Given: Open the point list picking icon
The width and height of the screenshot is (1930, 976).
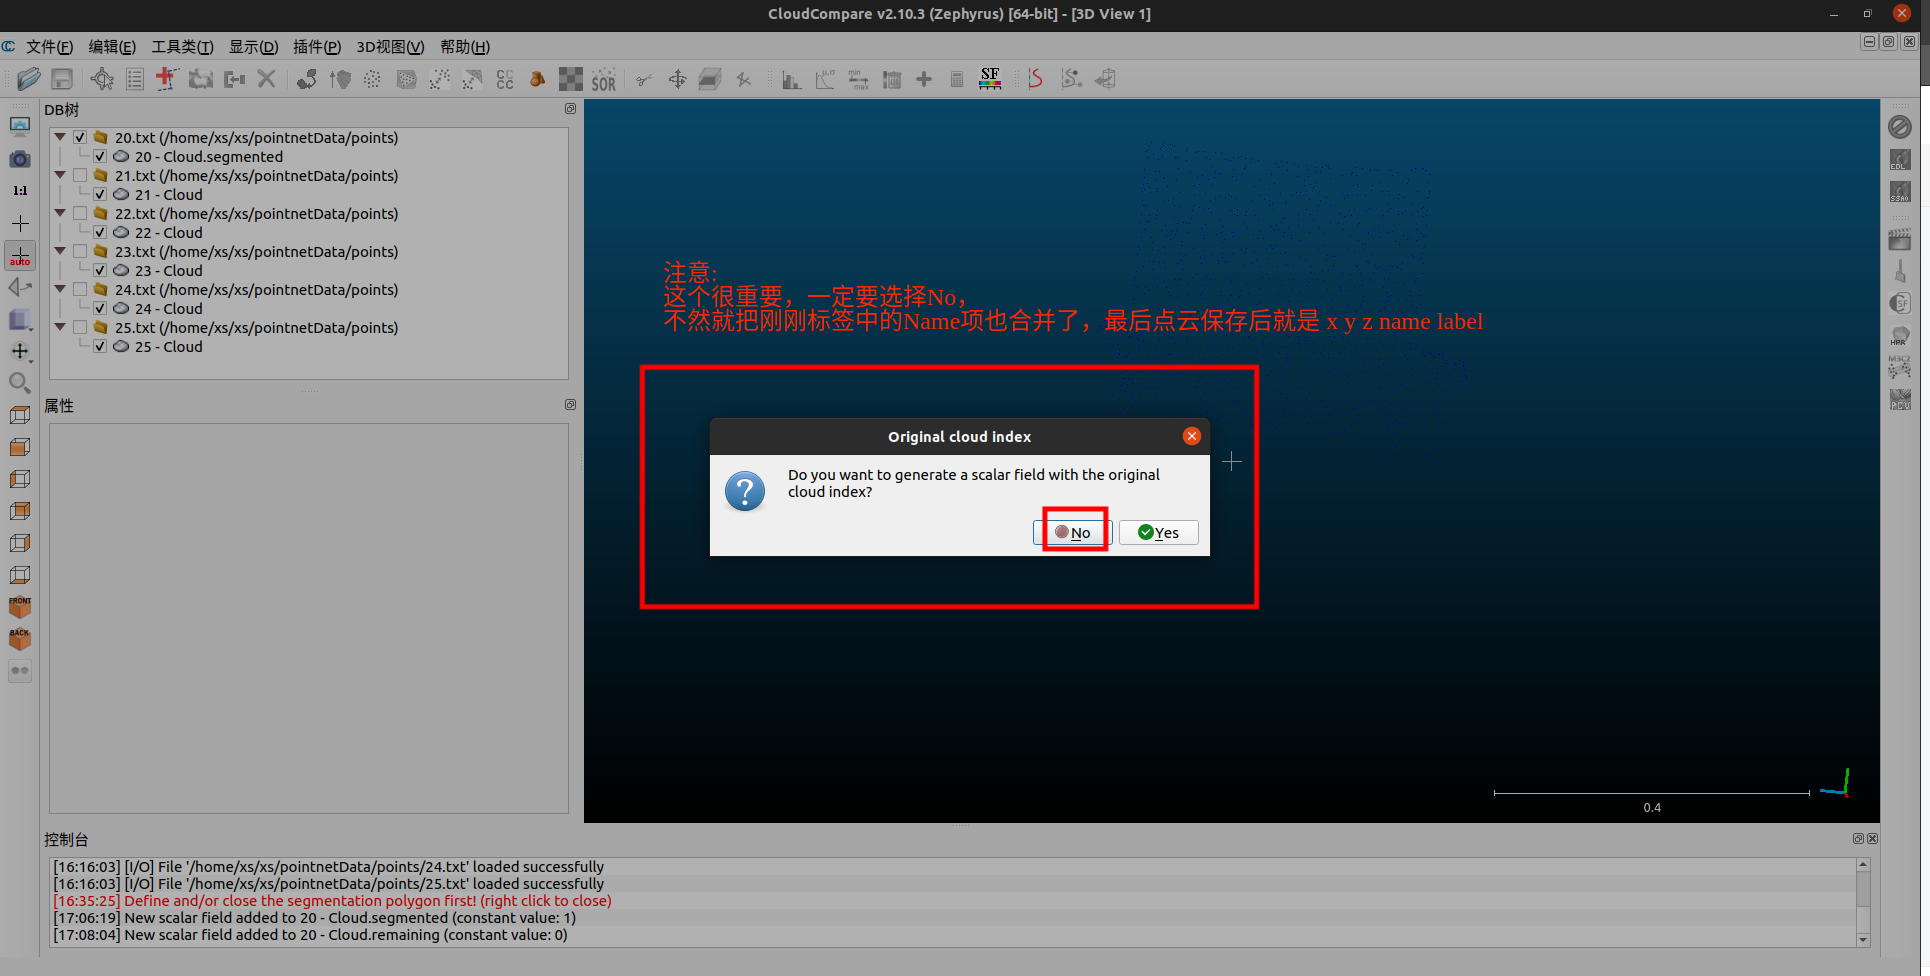Looking at the screenshot, I should tap(135, 79).
